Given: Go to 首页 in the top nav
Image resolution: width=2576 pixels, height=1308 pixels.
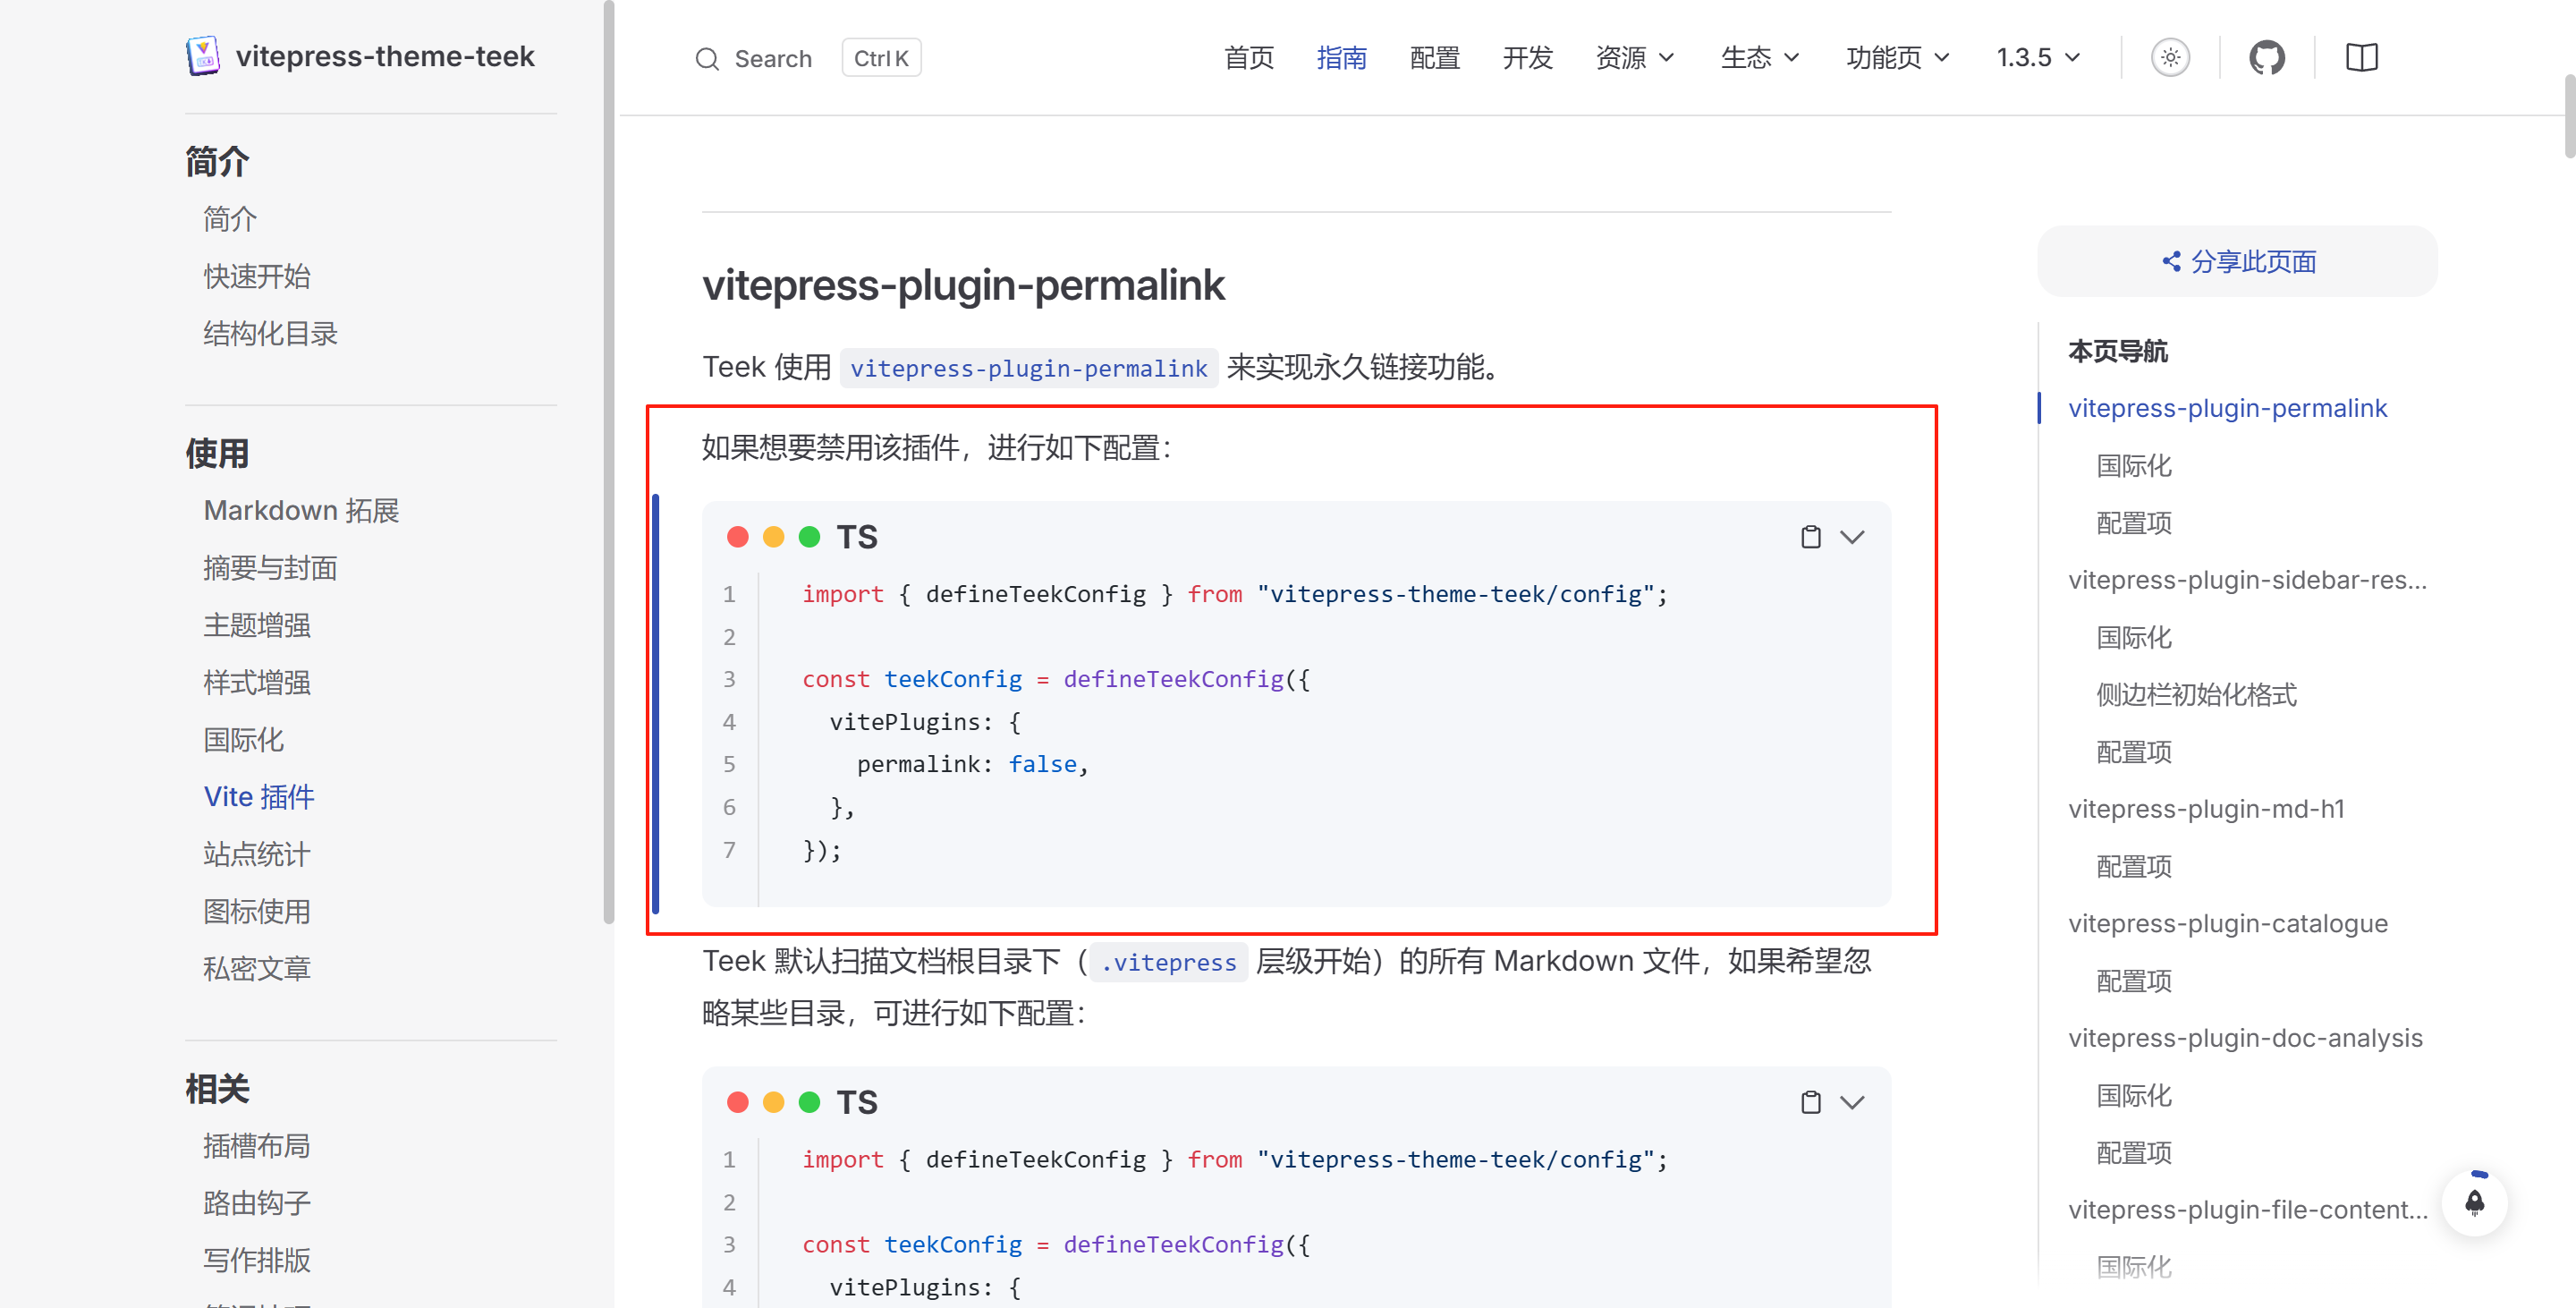Looking at the screenshot, I should coord(1249,58).
